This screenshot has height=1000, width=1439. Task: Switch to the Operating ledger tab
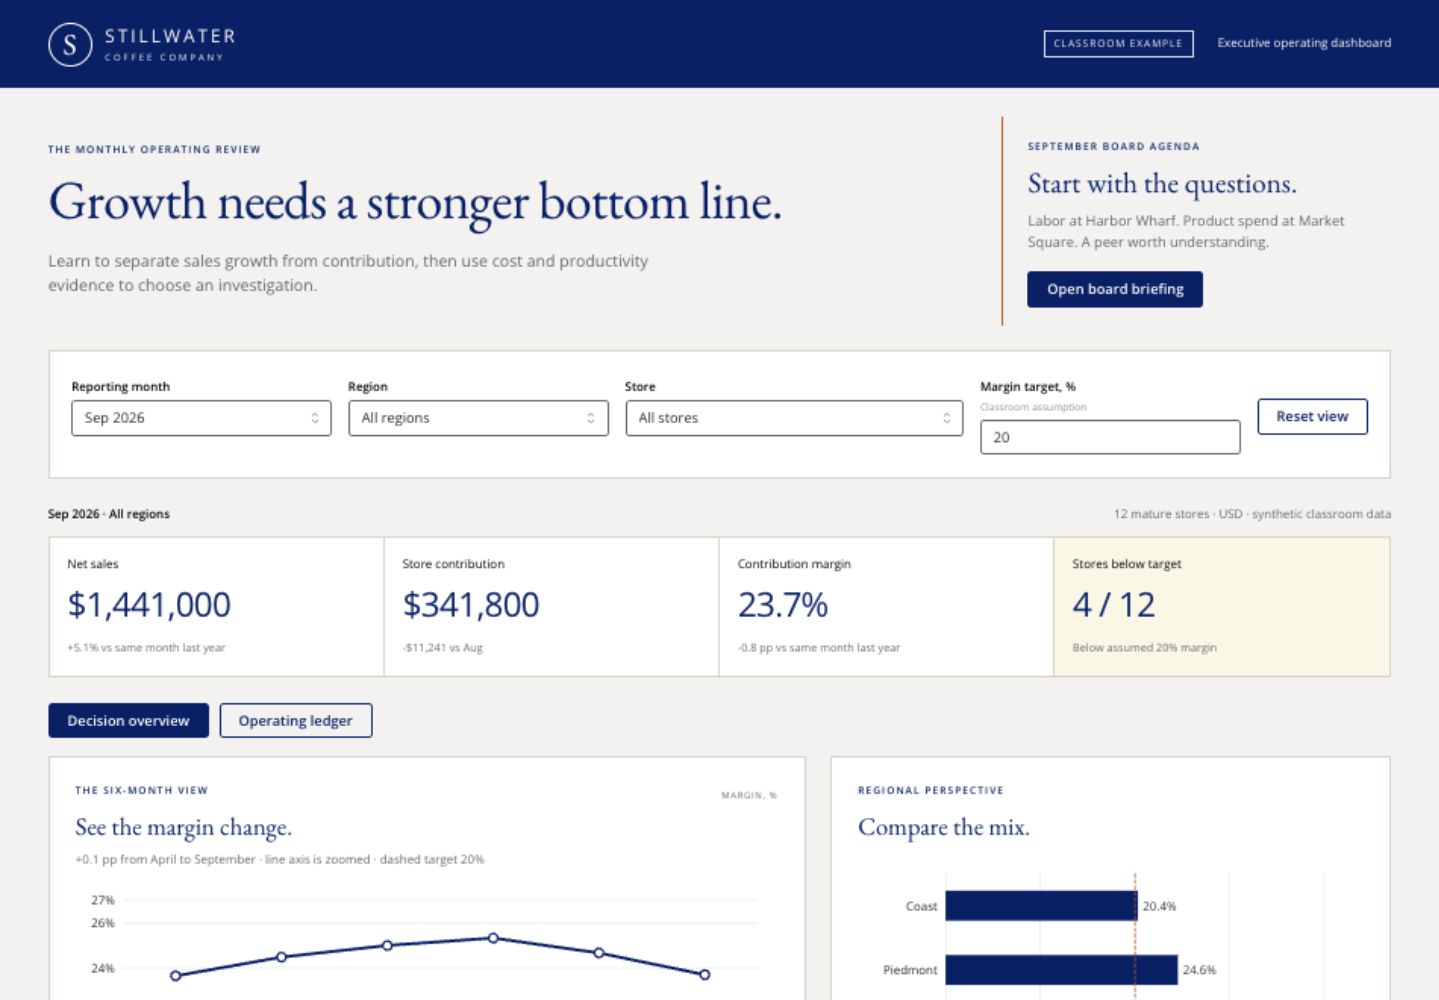click(295, 721)
